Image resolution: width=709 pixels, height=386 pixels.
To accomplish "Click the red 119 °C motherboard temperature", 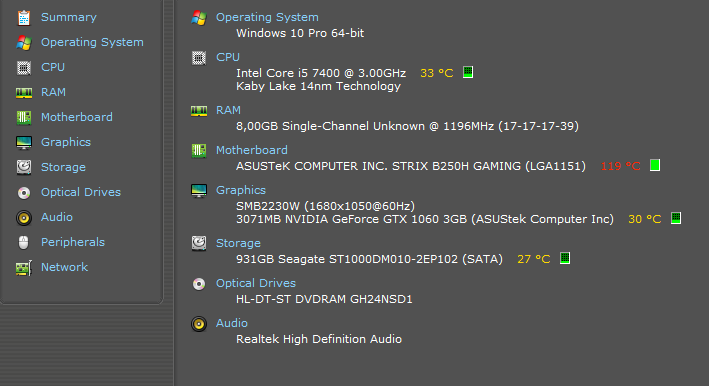I will (x=620, y=166).
